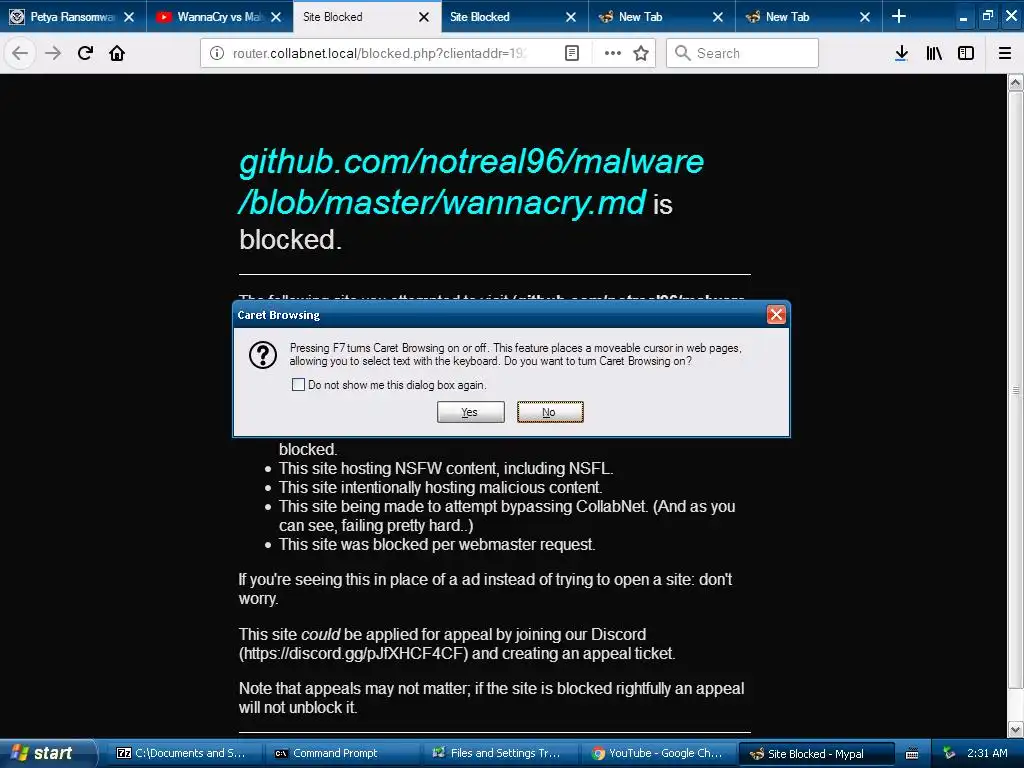Viewport: 1024px width, 768px height.
Task: Restore down the Mypal browser window
Action: 987,16
